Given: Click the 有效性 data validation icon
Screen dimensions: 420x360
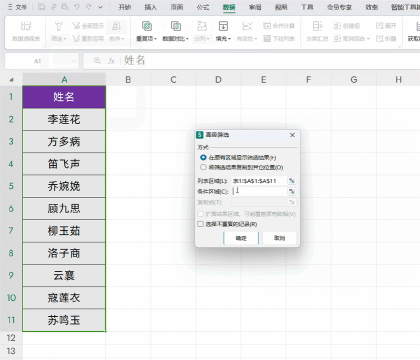Looking at the screenshot, I should click(247, 26).
